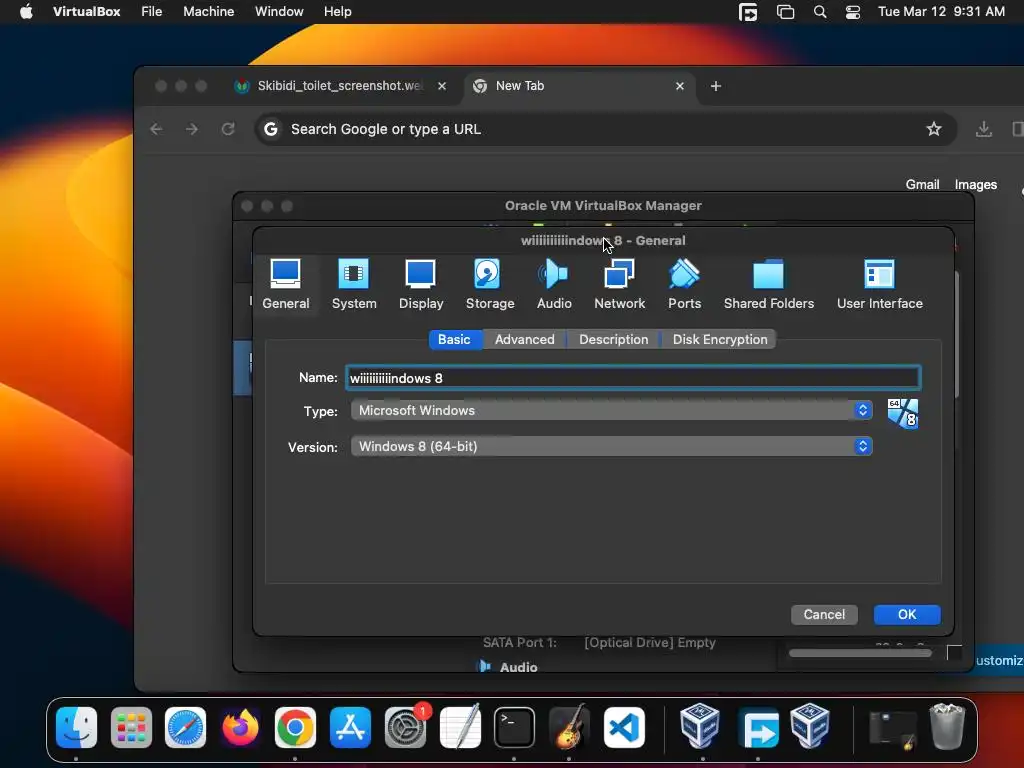
Task: Open Safari from the Dock
Action: (x=185, y=728)
